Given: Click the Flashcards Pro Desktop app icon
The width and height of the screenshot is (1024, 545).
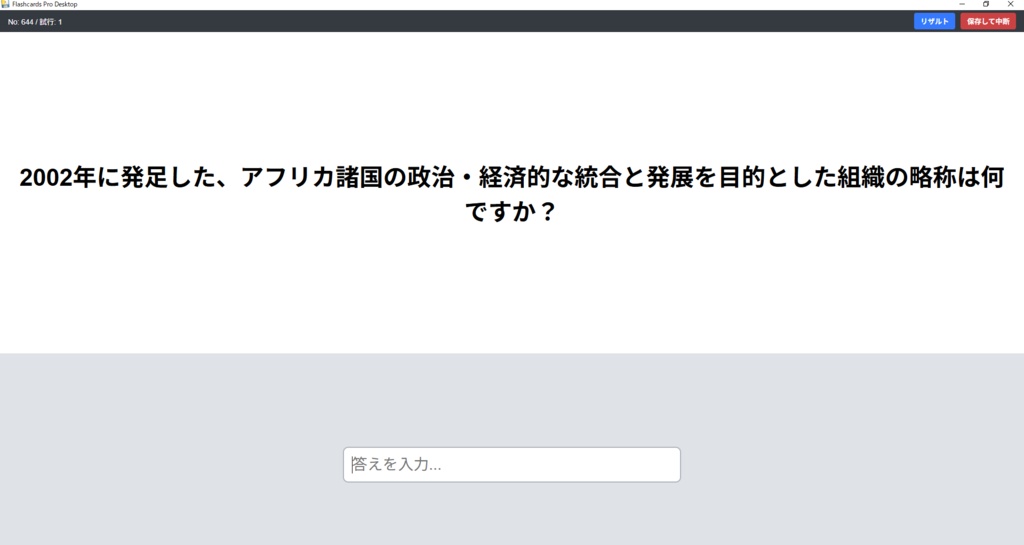Looking at the screenshot, I should pos(5,4).
